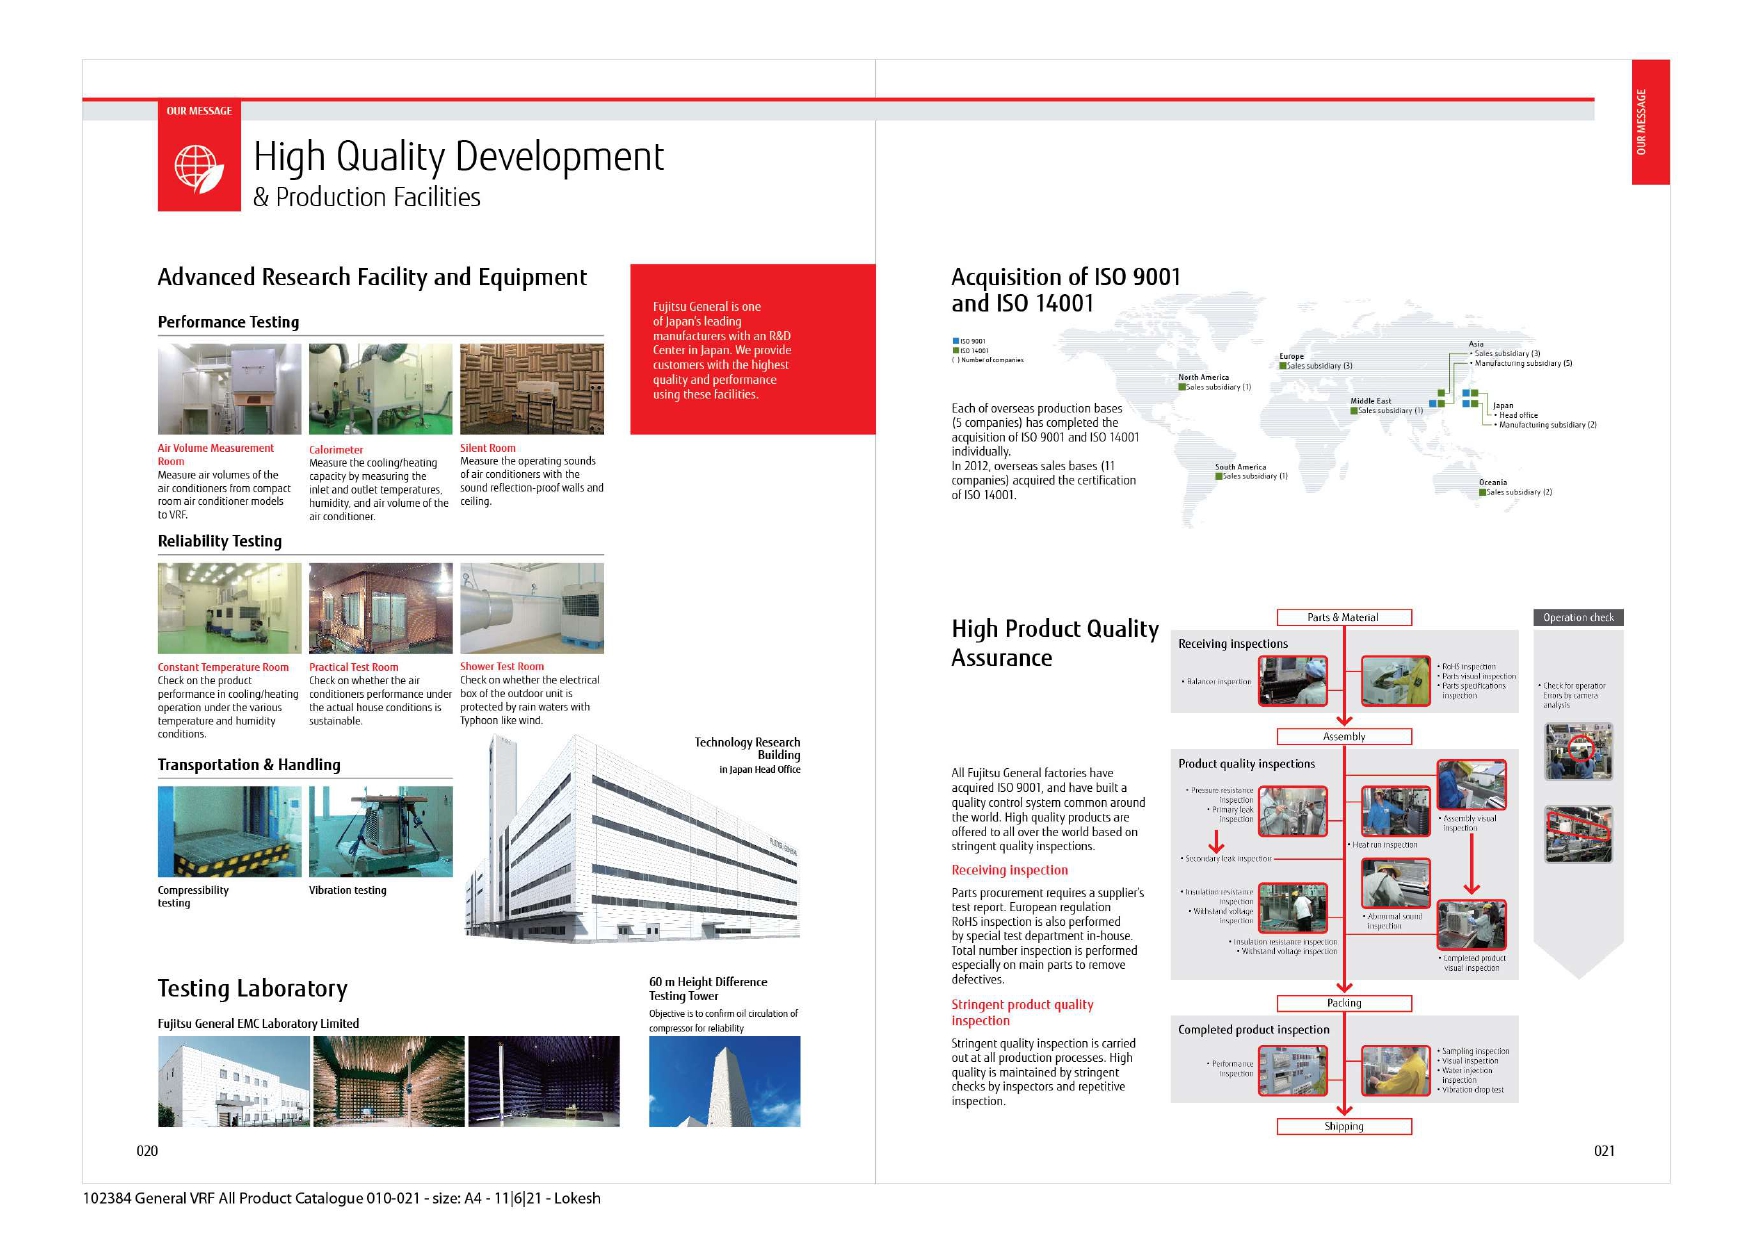Click the Performance Testing subheading

pyautogui.click(x=228, y=322)
